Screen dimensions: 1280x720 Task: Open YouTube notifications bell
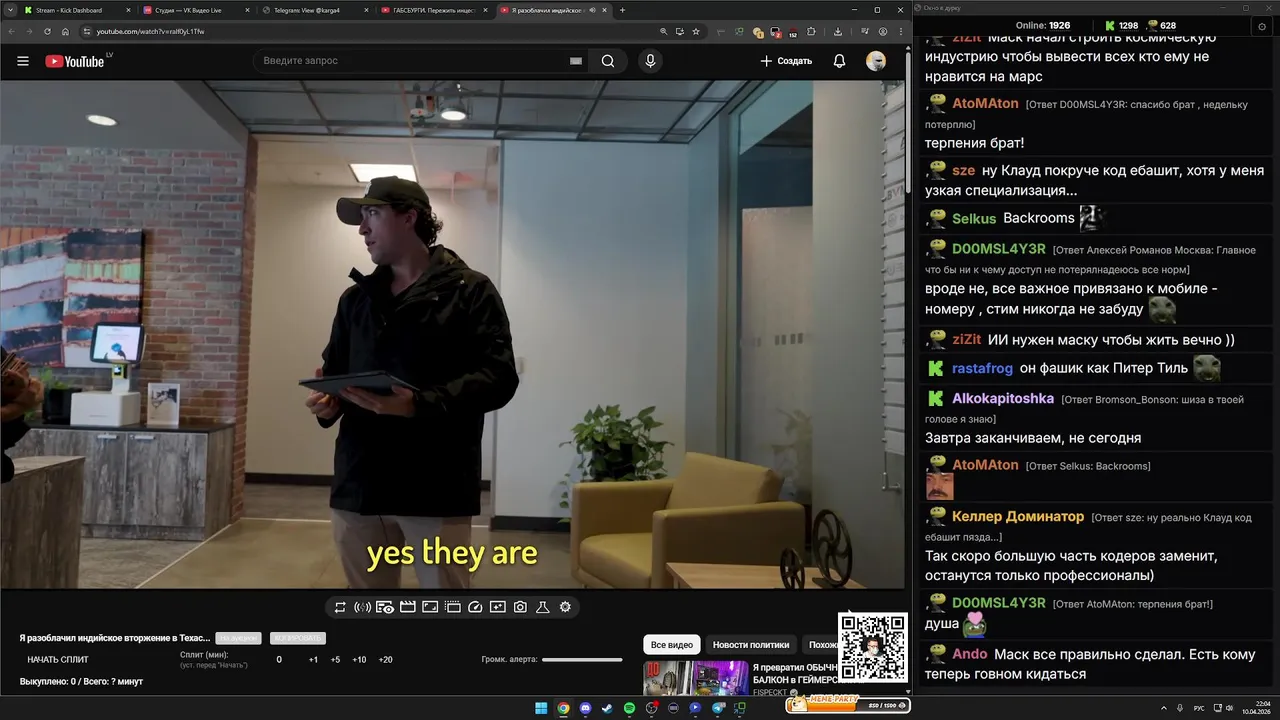click(840, 61)
